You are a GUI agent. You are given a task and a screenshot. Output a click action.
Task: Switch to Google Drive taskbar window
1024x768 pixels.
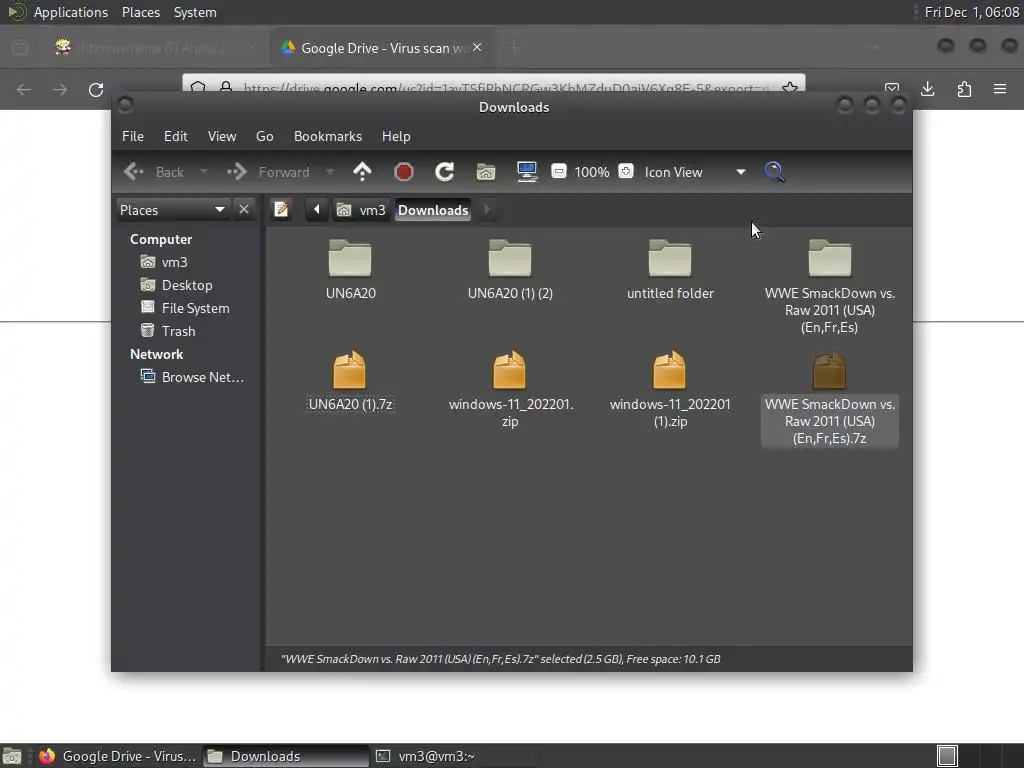118,756
